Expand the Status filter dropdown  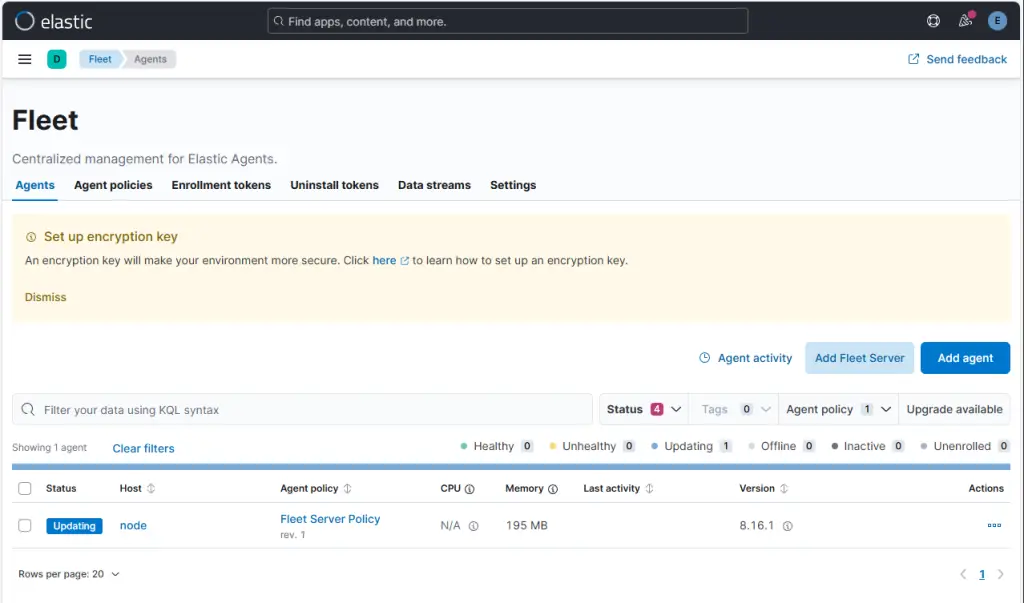(x=643, y=410)
